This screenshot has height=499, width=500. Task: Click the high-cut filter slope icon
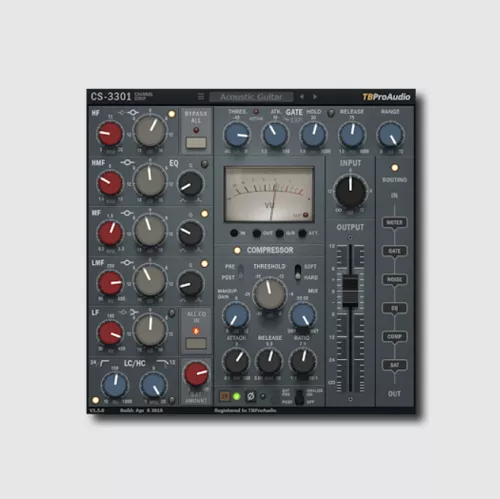coord(163,363)
